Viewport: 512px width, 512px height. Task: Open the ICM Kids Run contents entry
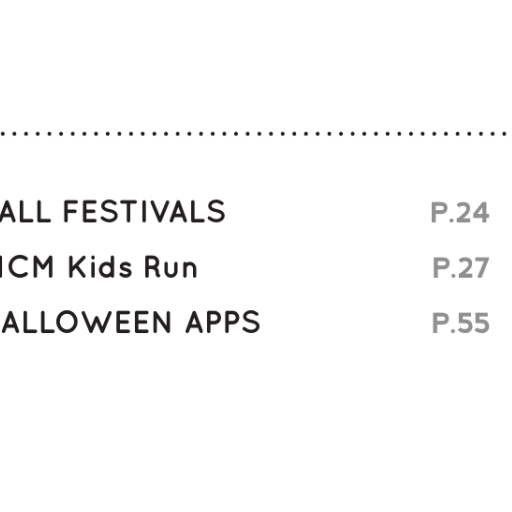tap(99, 267)
